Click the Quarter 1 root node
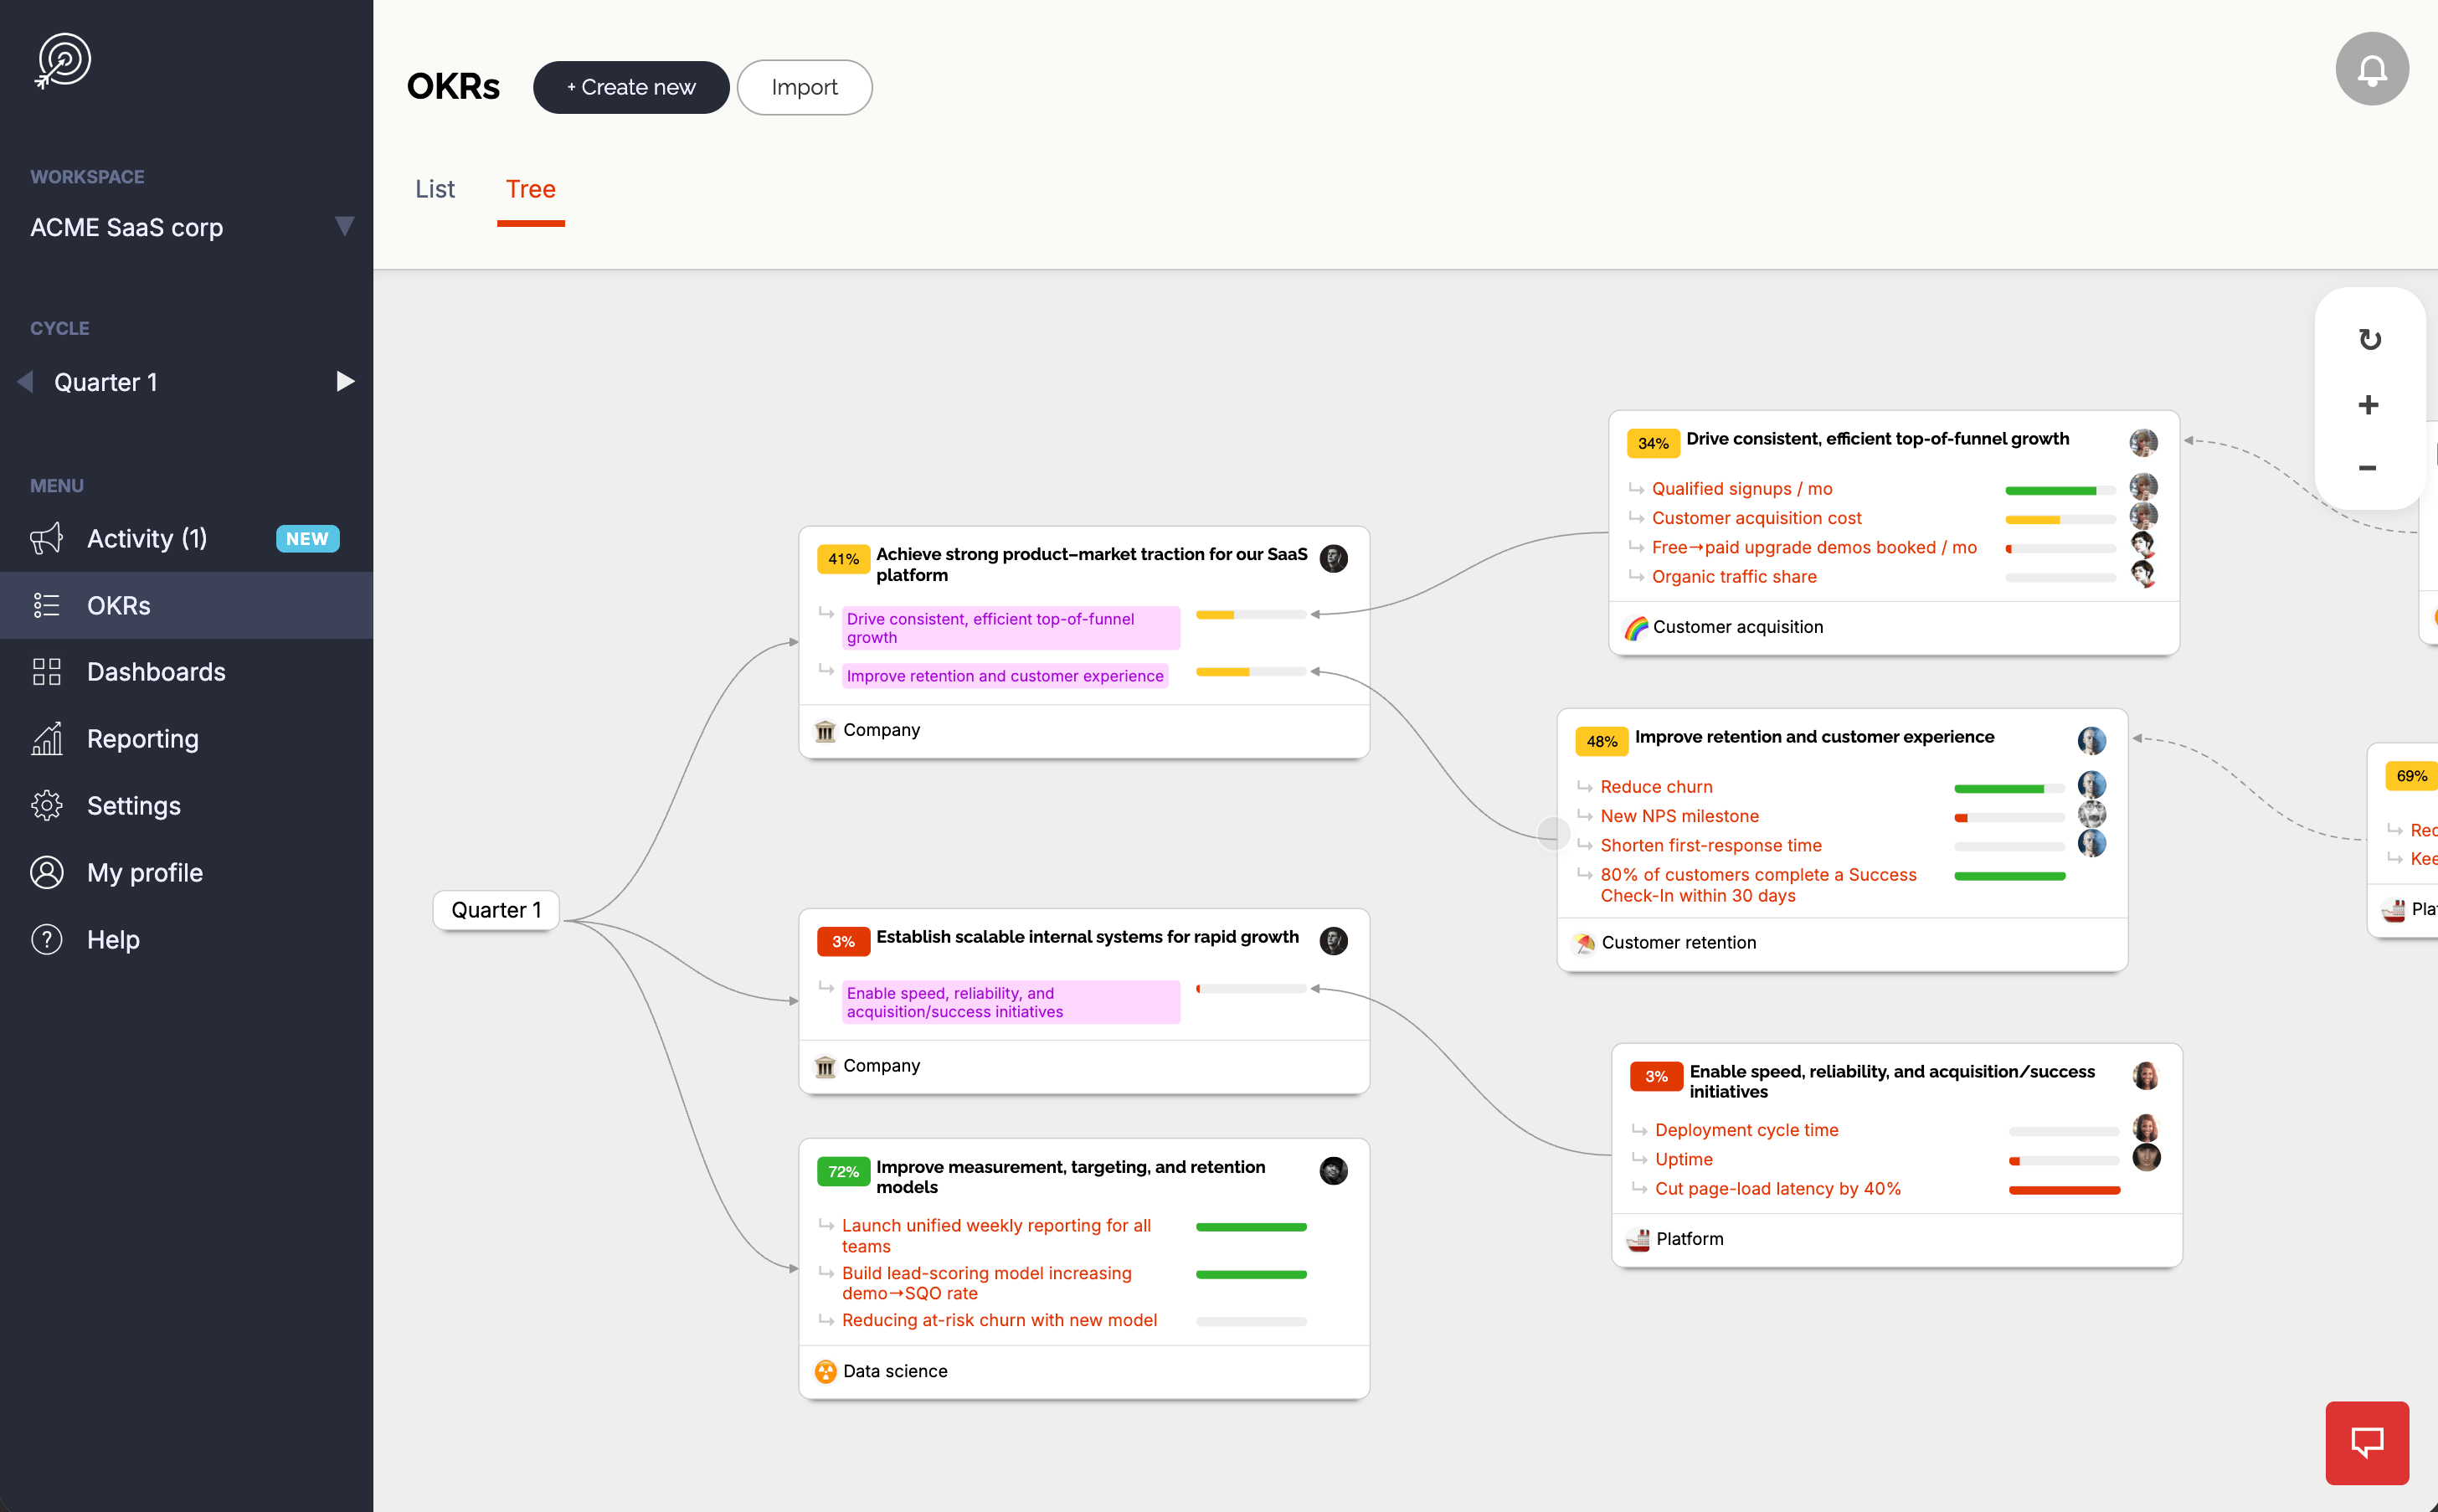2438x1512 pixels. coord(496,910)
